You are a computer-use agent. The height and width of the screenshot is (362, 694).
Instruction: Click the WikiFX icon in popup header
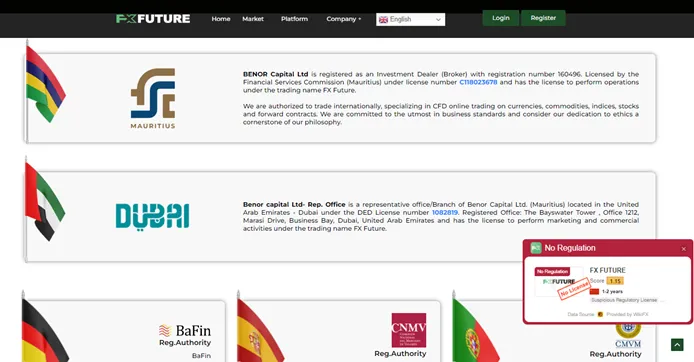click(536, 248)
